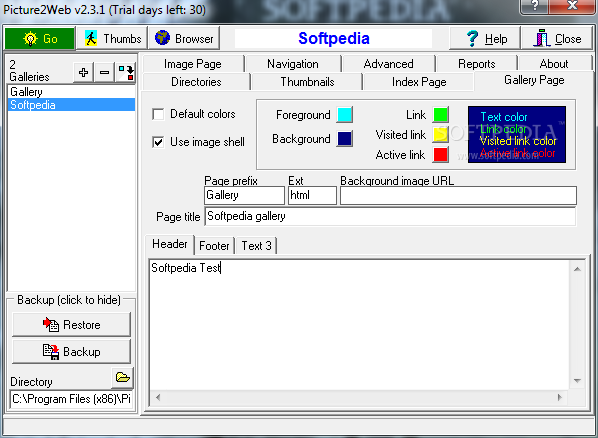
Task: Click the text area scroll down arrow
Action: (x=577, y=381)
